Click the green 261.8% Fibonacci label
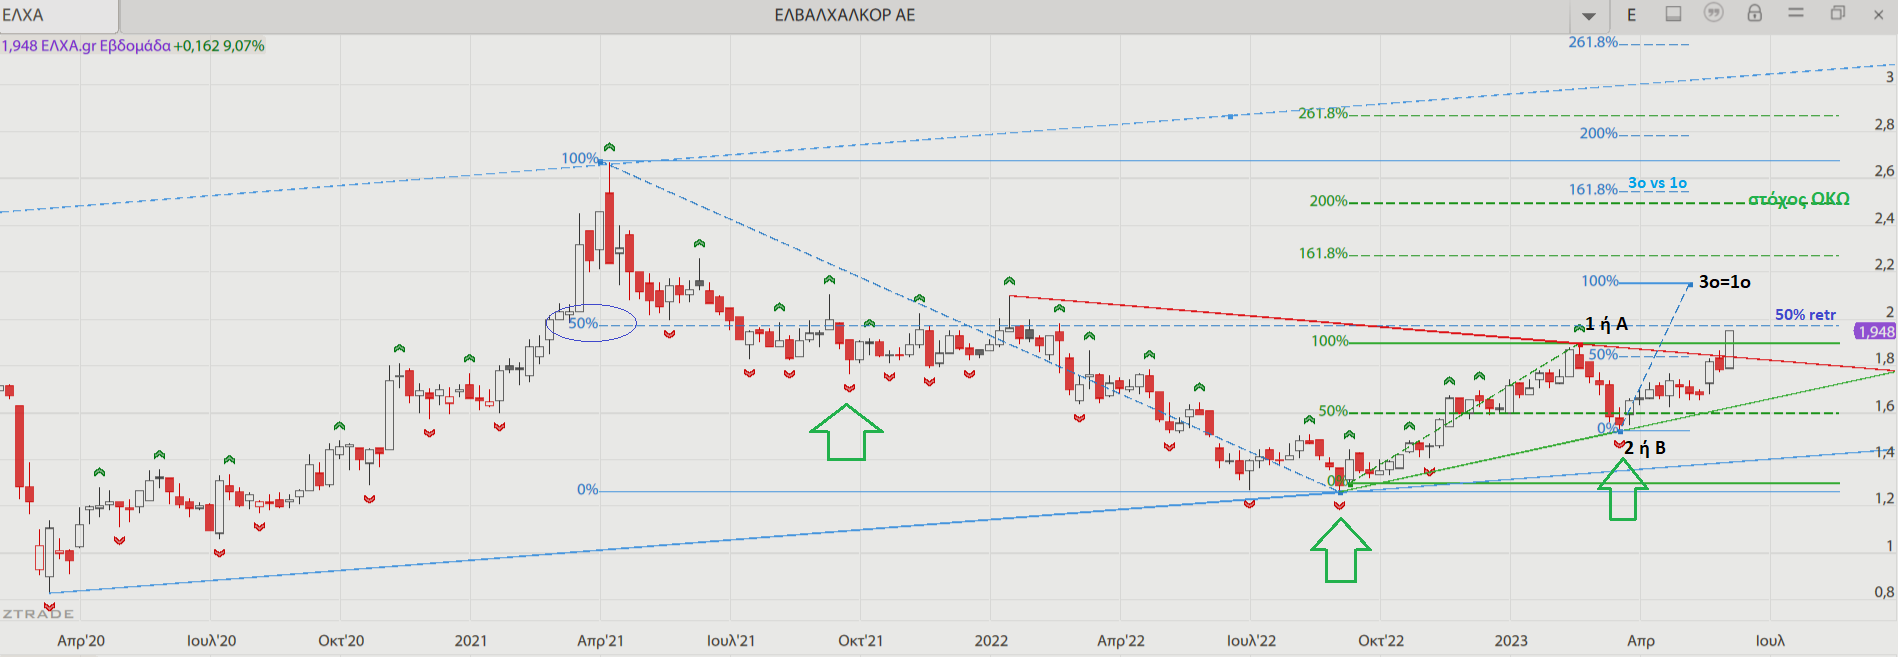The height and width of the screenshot is (657, 1898). coord(1323,114)
